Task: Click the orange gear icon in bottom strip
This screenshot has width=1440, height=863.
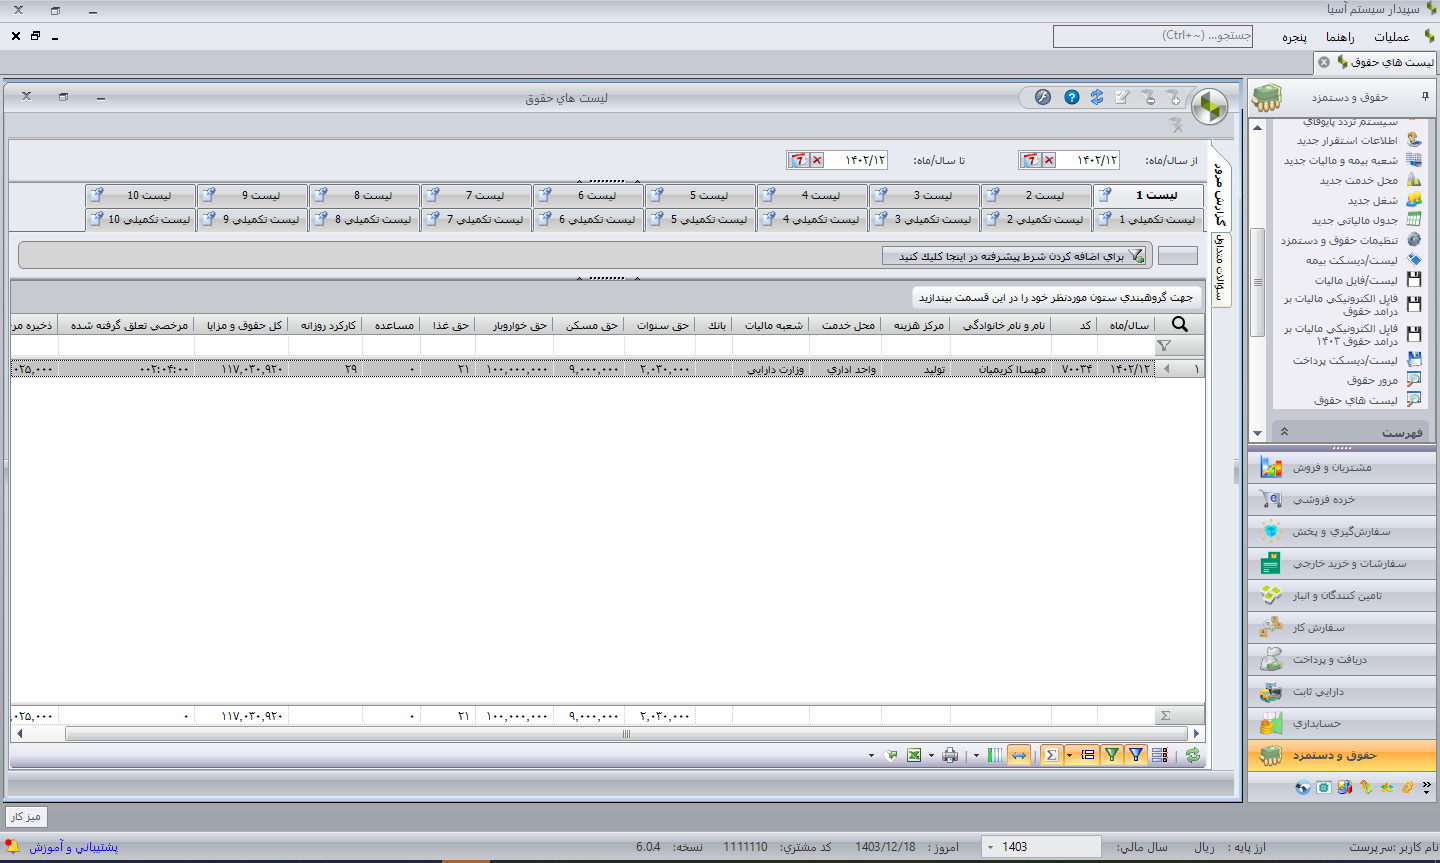Action: click(x=1408, y=787)
